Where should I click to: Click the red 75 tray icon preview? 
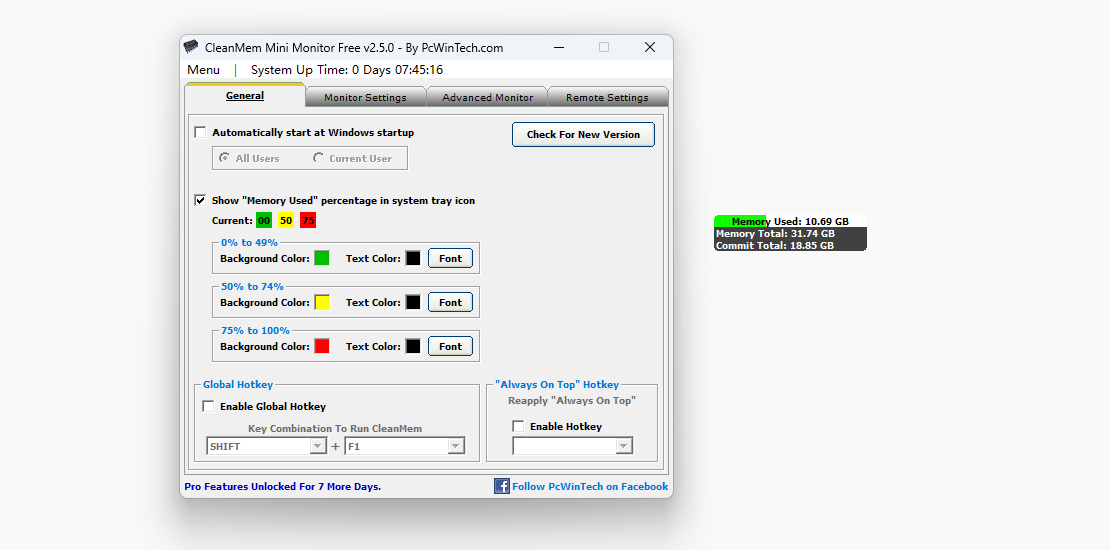[x=308, y=220]
